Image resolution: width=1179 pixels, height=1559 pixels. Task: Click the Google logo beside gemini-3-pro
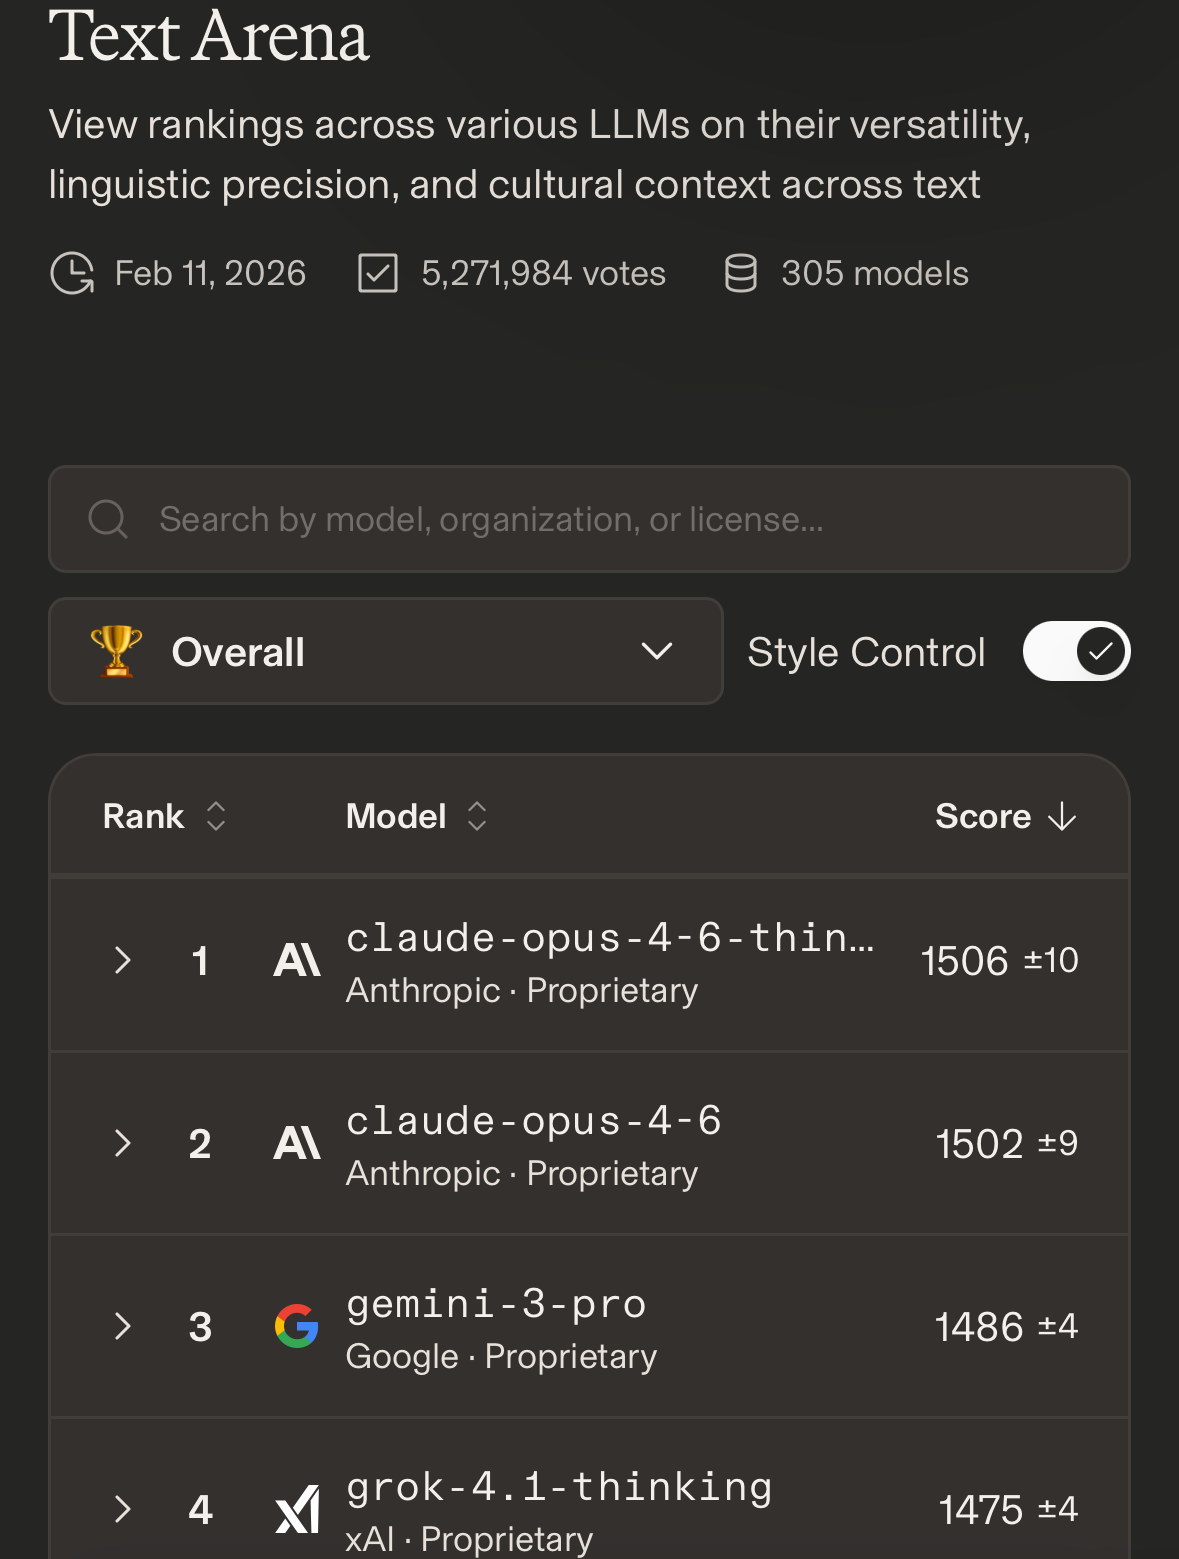(x=297, y=1327)
